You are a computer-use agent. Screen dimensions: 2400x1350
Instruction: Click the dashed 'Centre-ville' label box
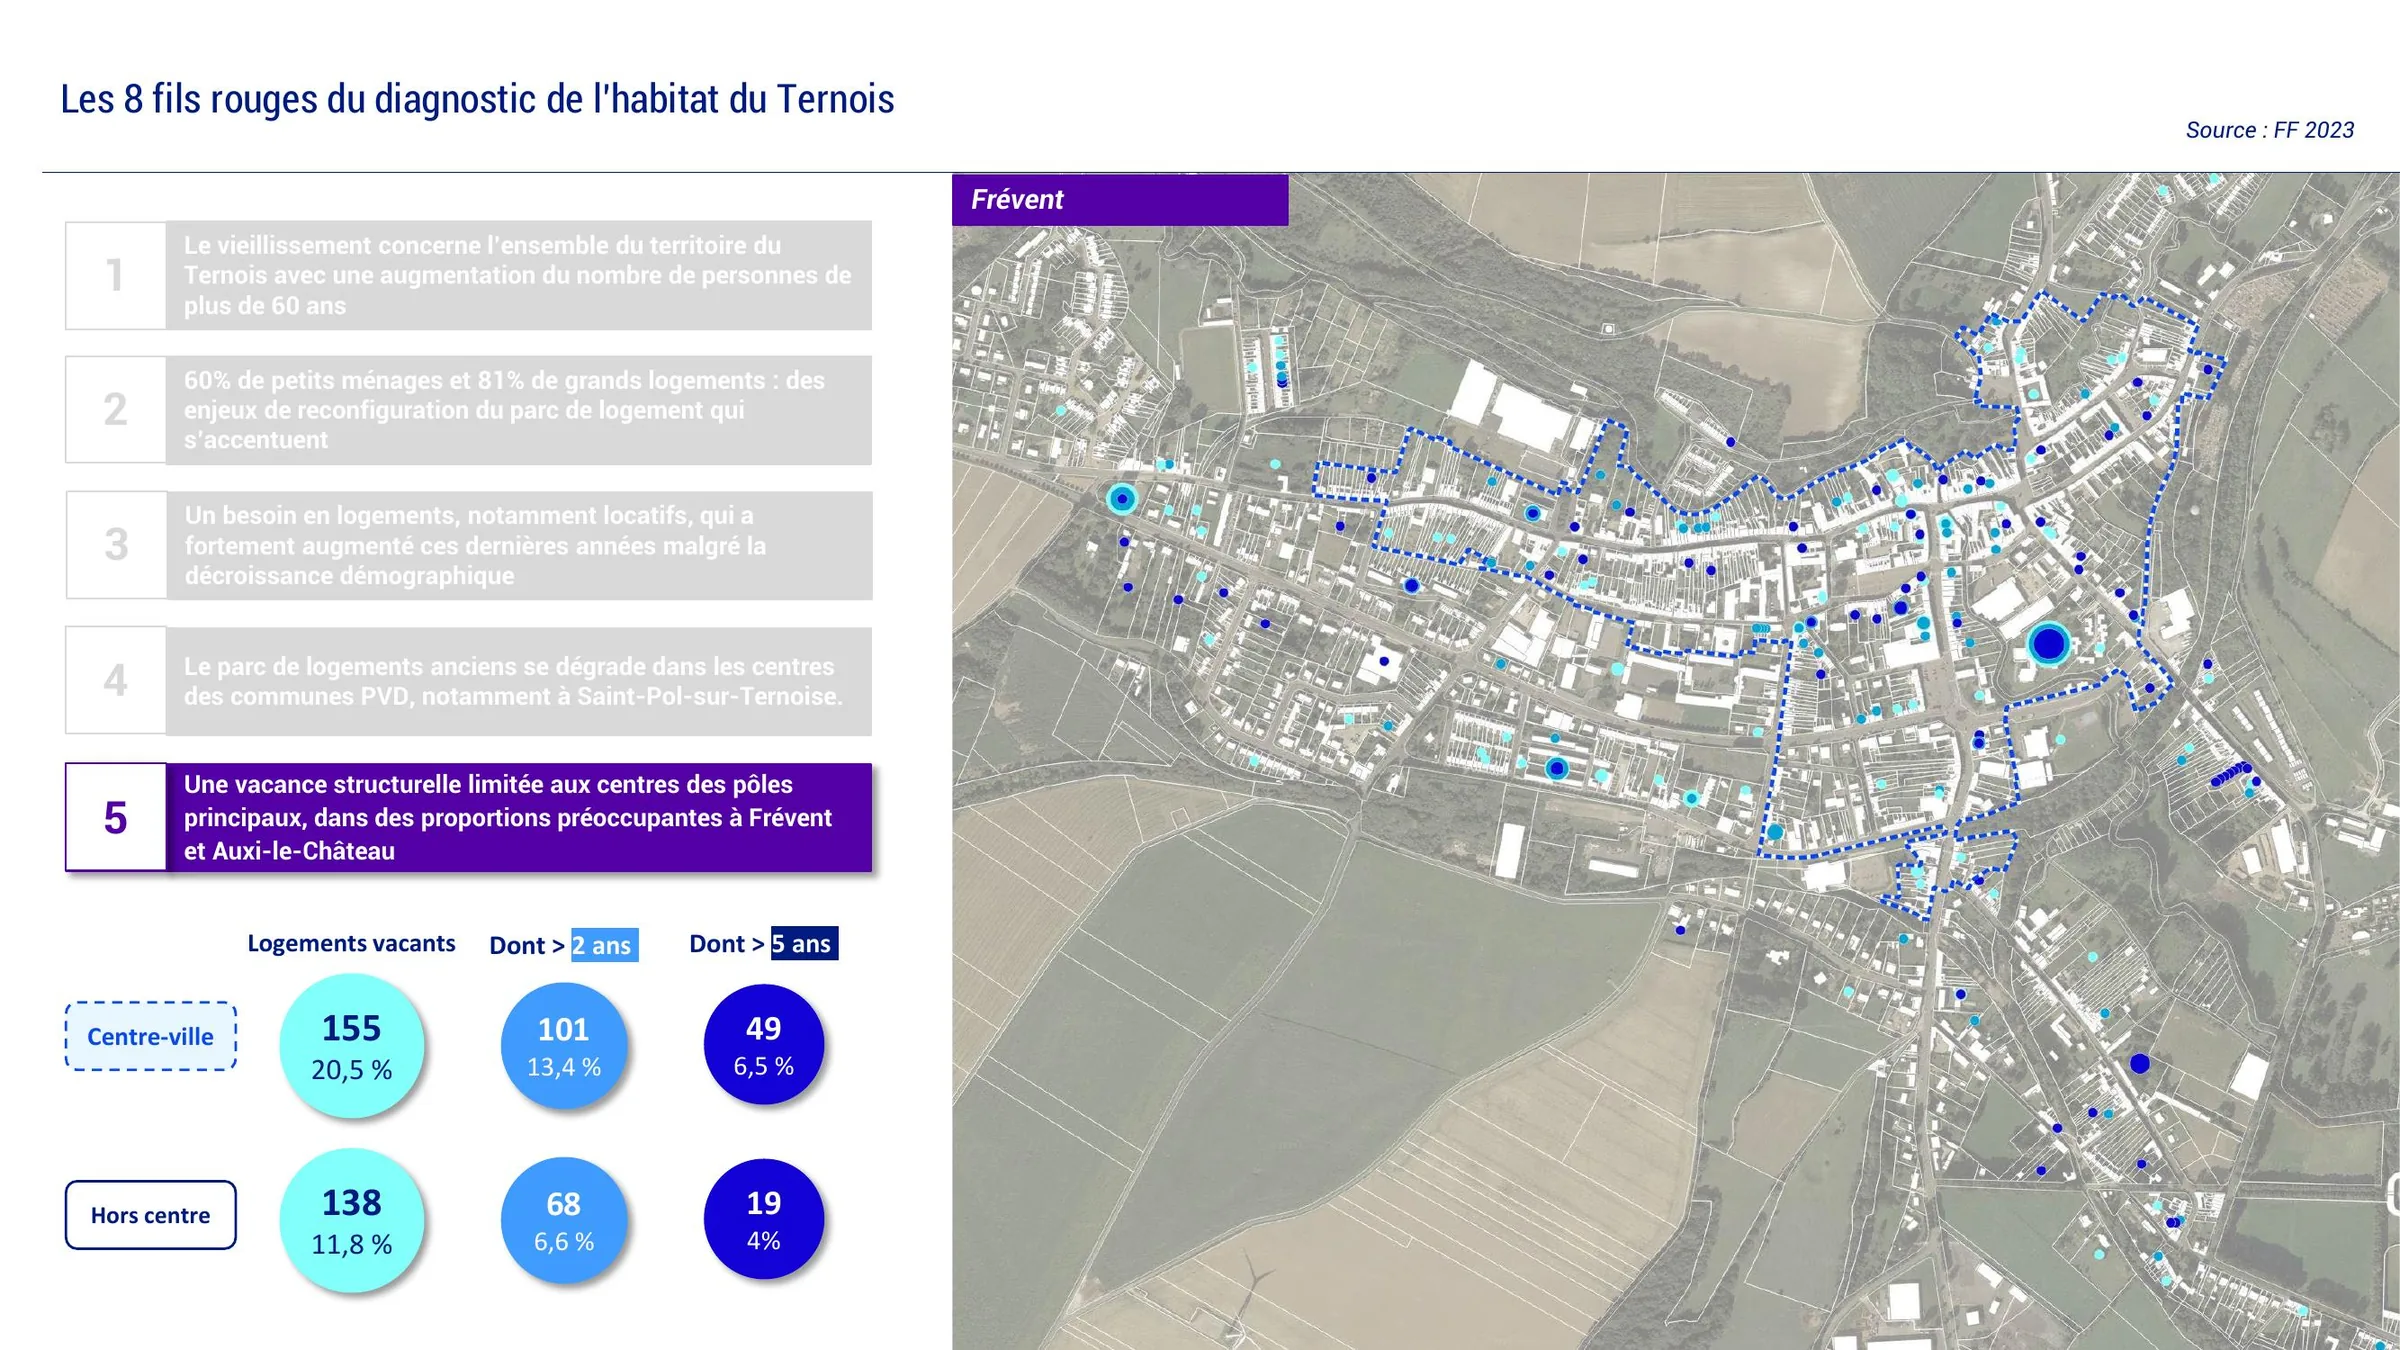(x=151, y=1036)
